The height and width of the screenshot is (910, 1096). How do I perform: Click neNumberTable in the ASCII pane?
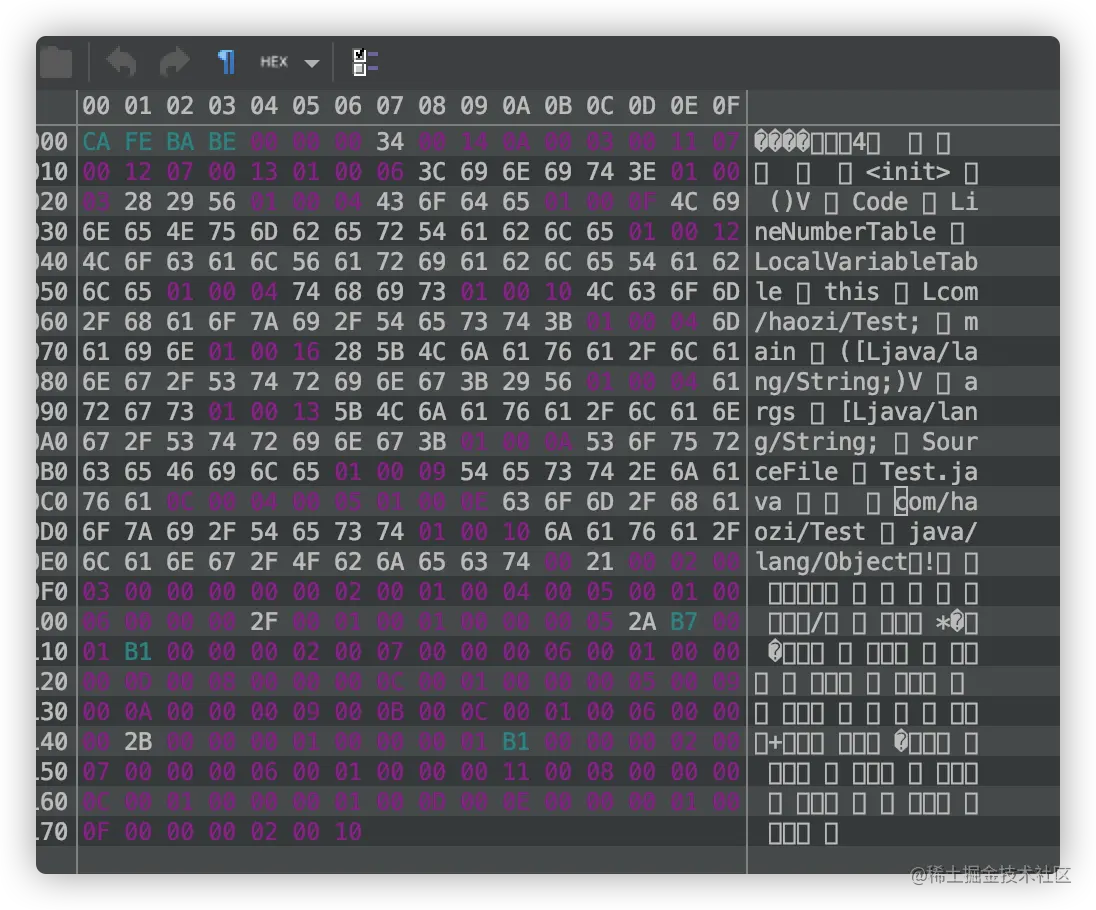(845, 232)
